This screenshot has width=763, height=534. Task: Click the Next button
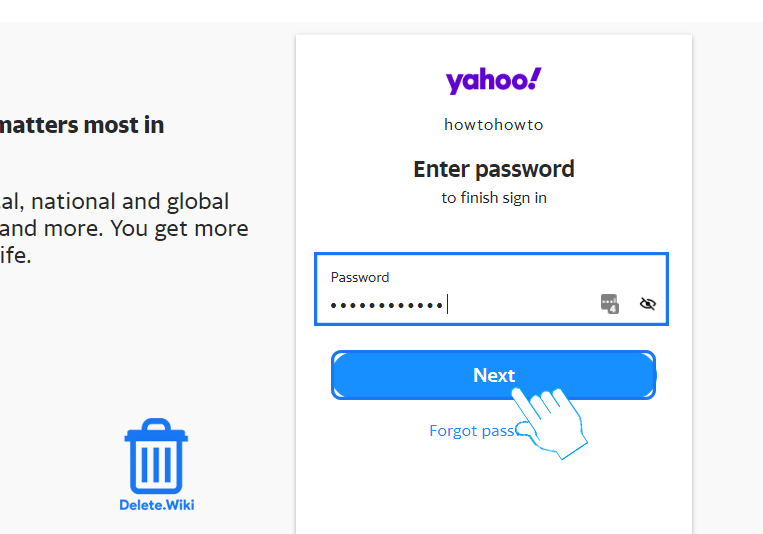pyautogui.click(x=493, y=375)
